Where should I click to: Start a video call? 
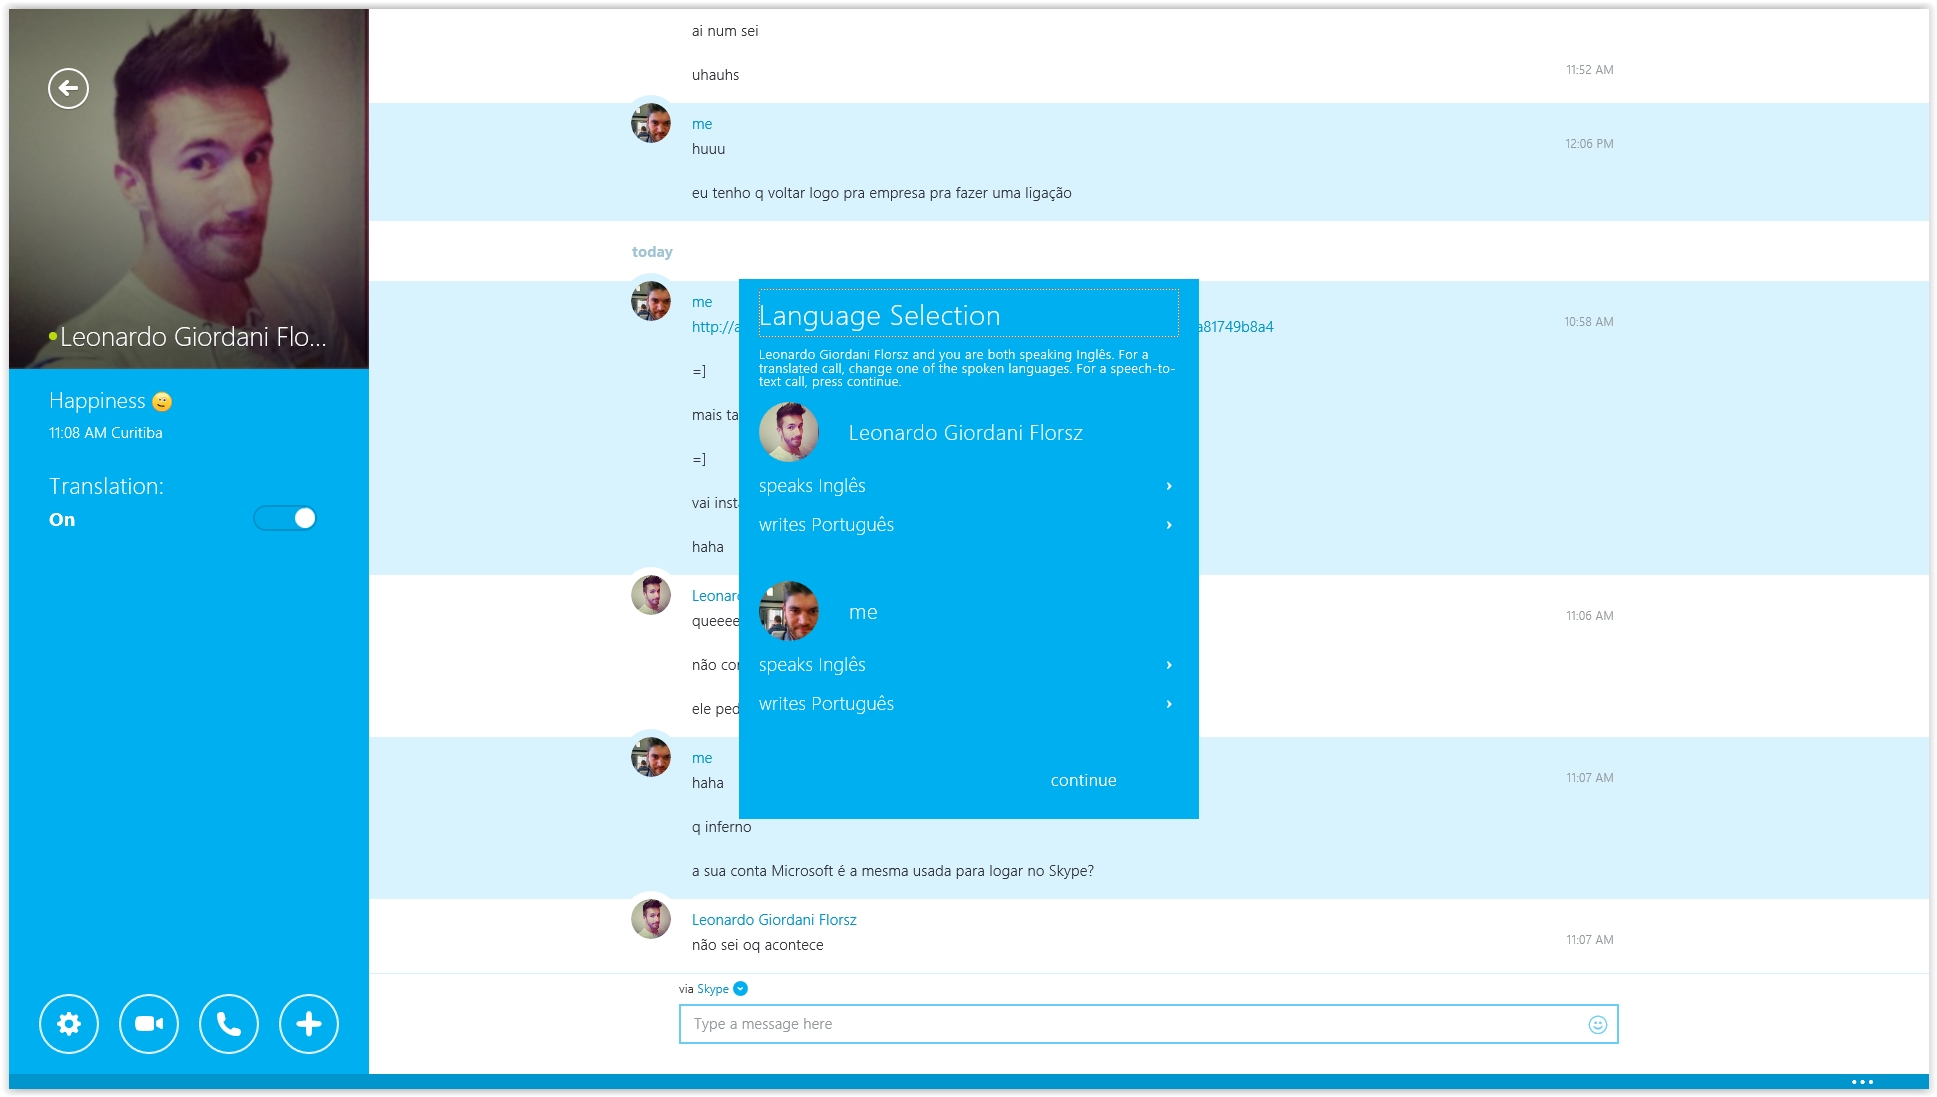[x=149, y=1023]
